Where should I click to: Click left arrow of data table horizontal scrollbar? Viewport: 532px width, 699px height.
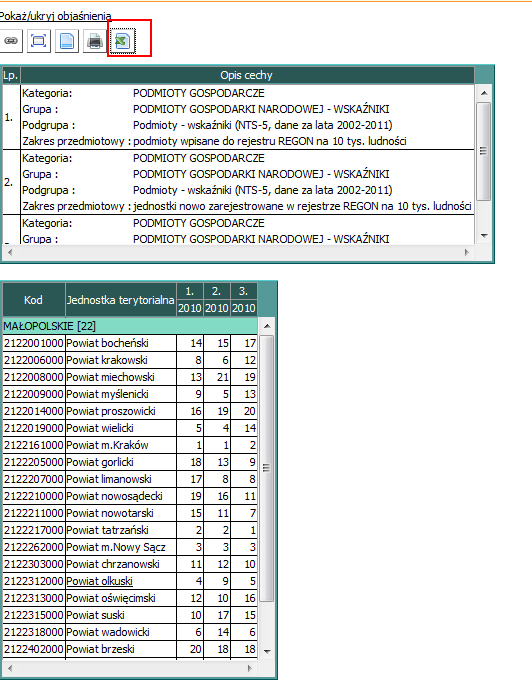[x=10, y=668]
